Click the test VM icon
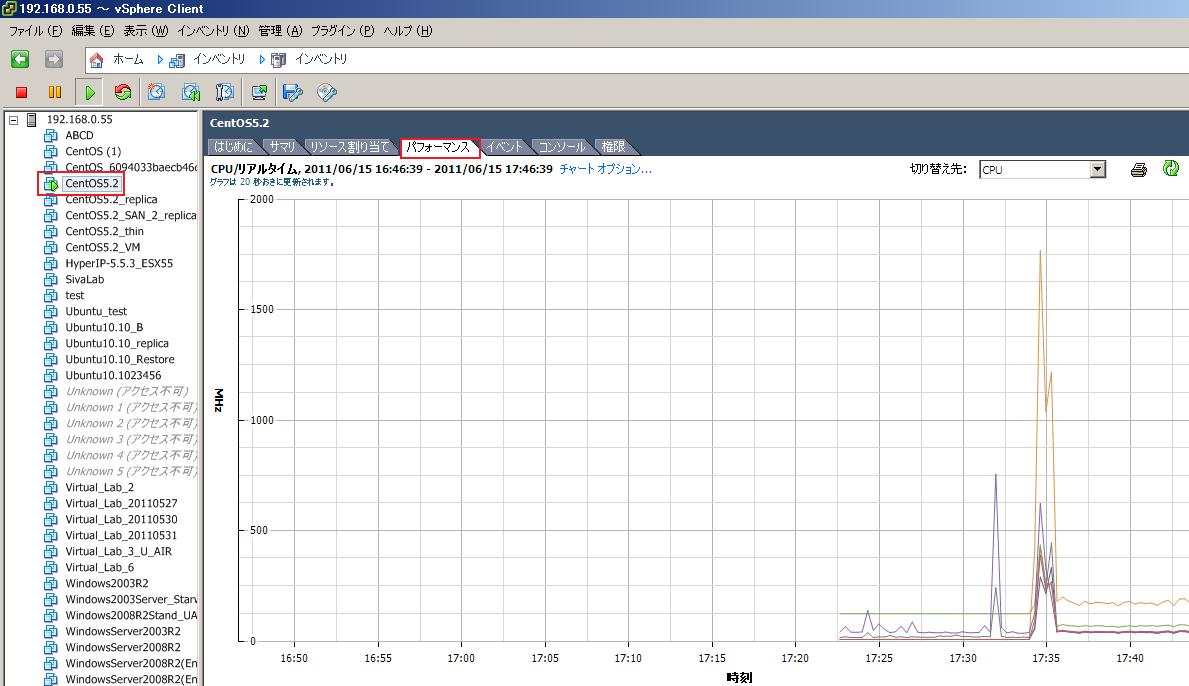 (x=51, y=296)
